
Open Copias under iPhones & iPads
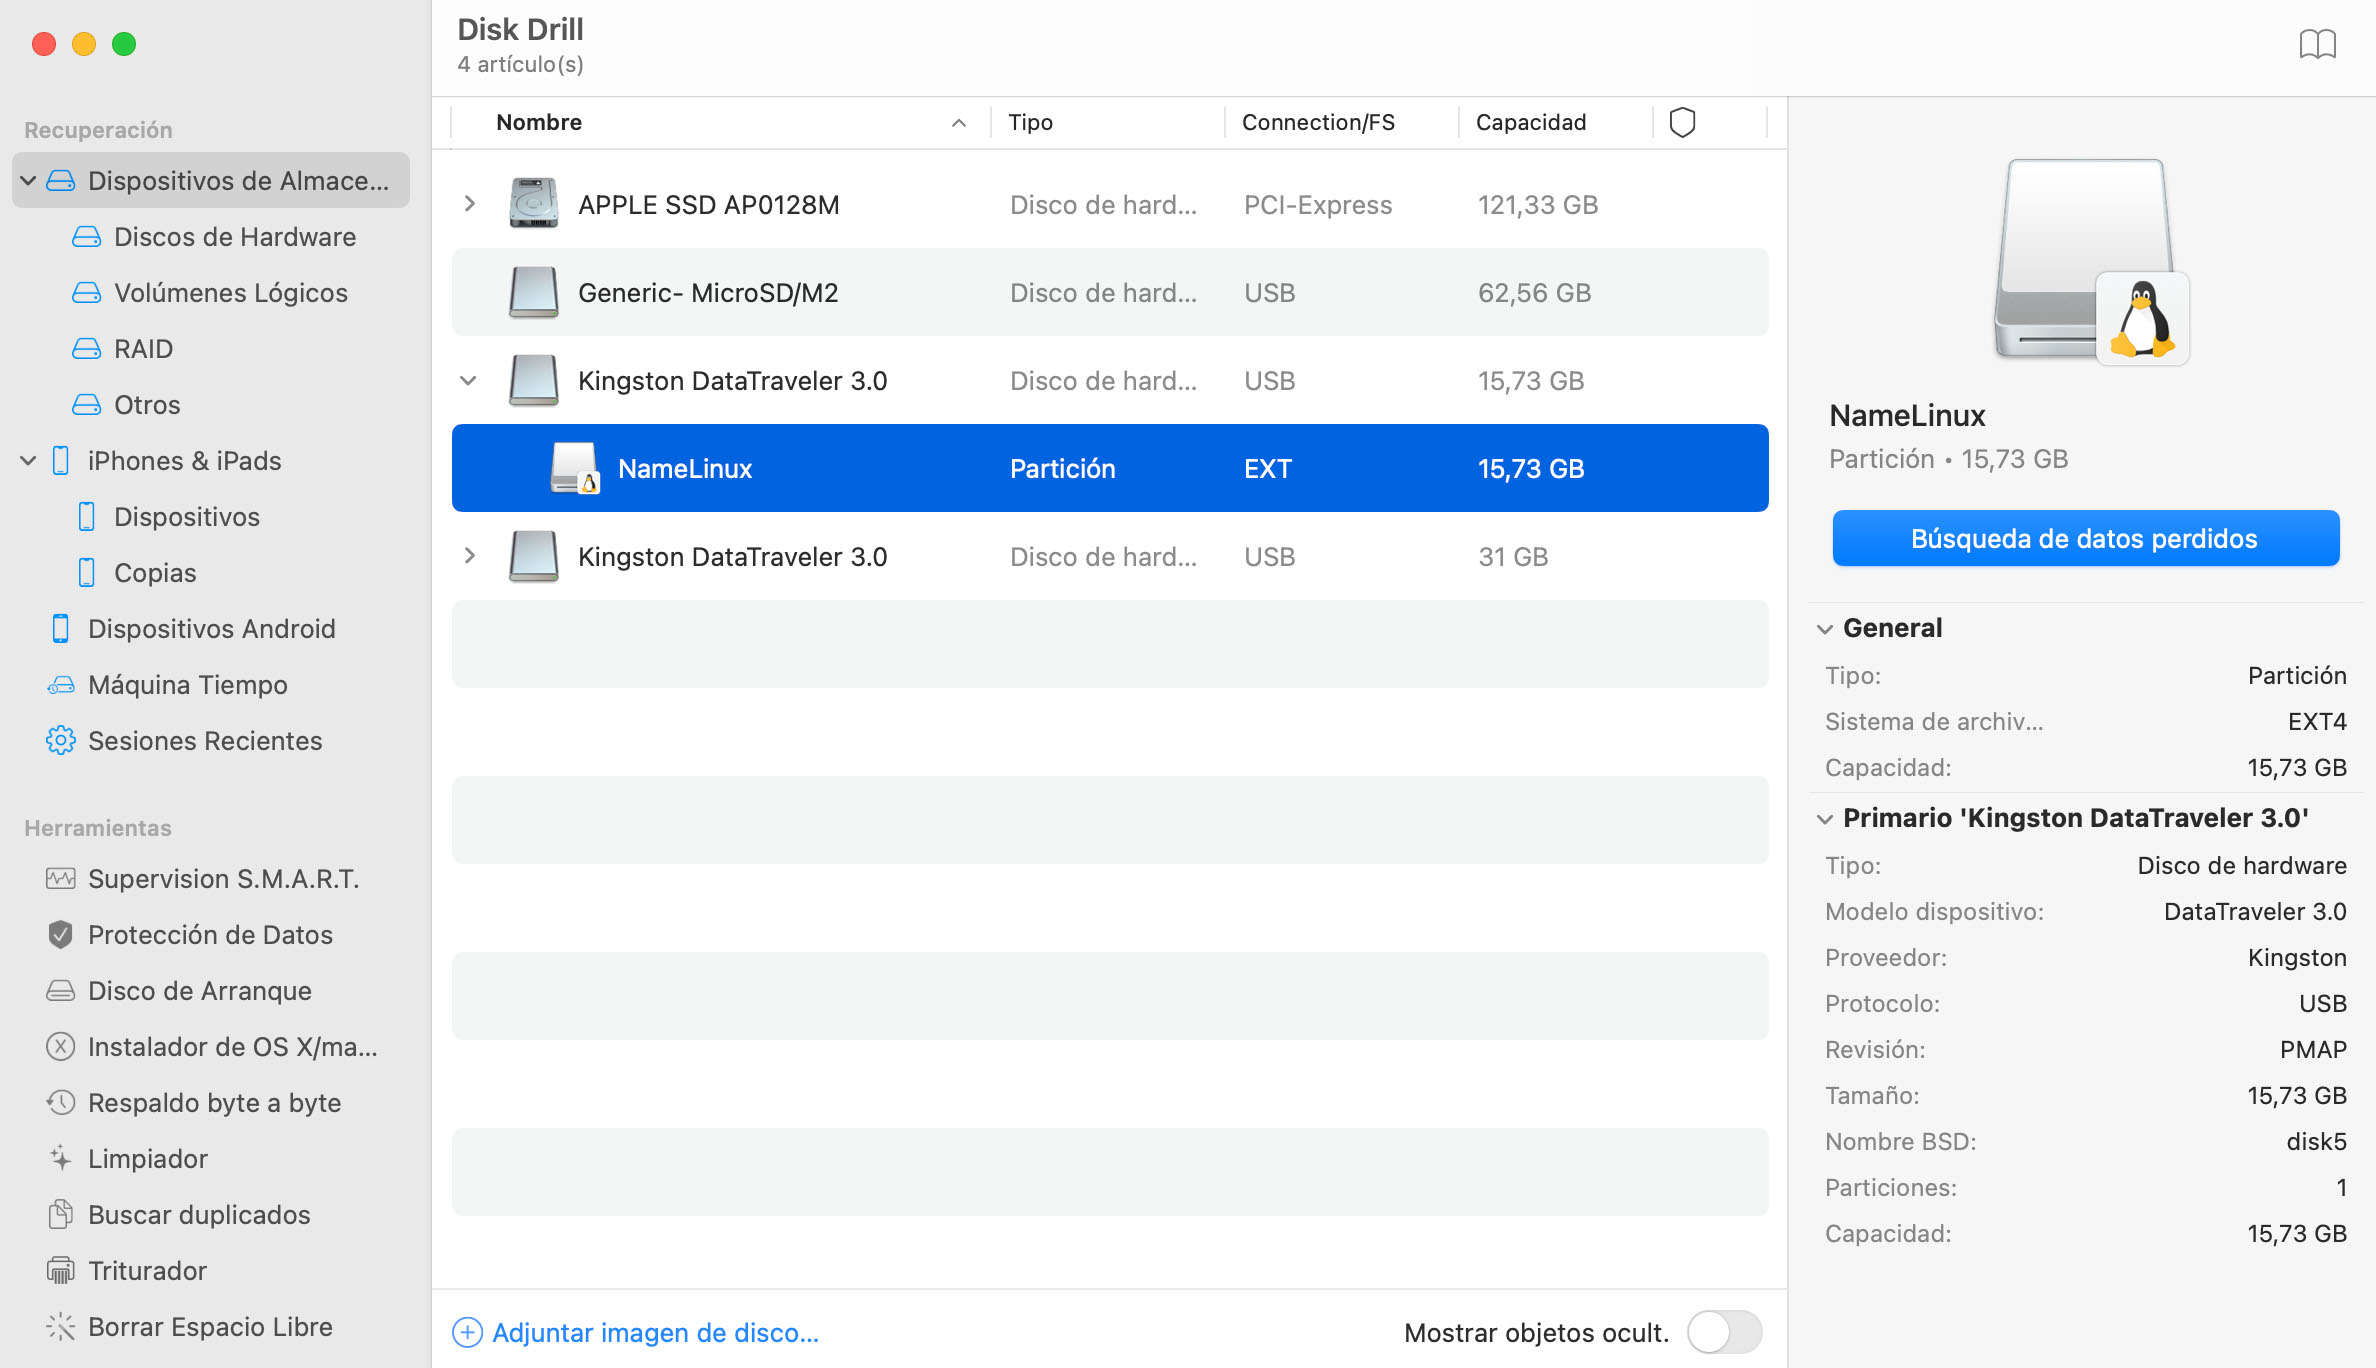(x=155, y=572)
